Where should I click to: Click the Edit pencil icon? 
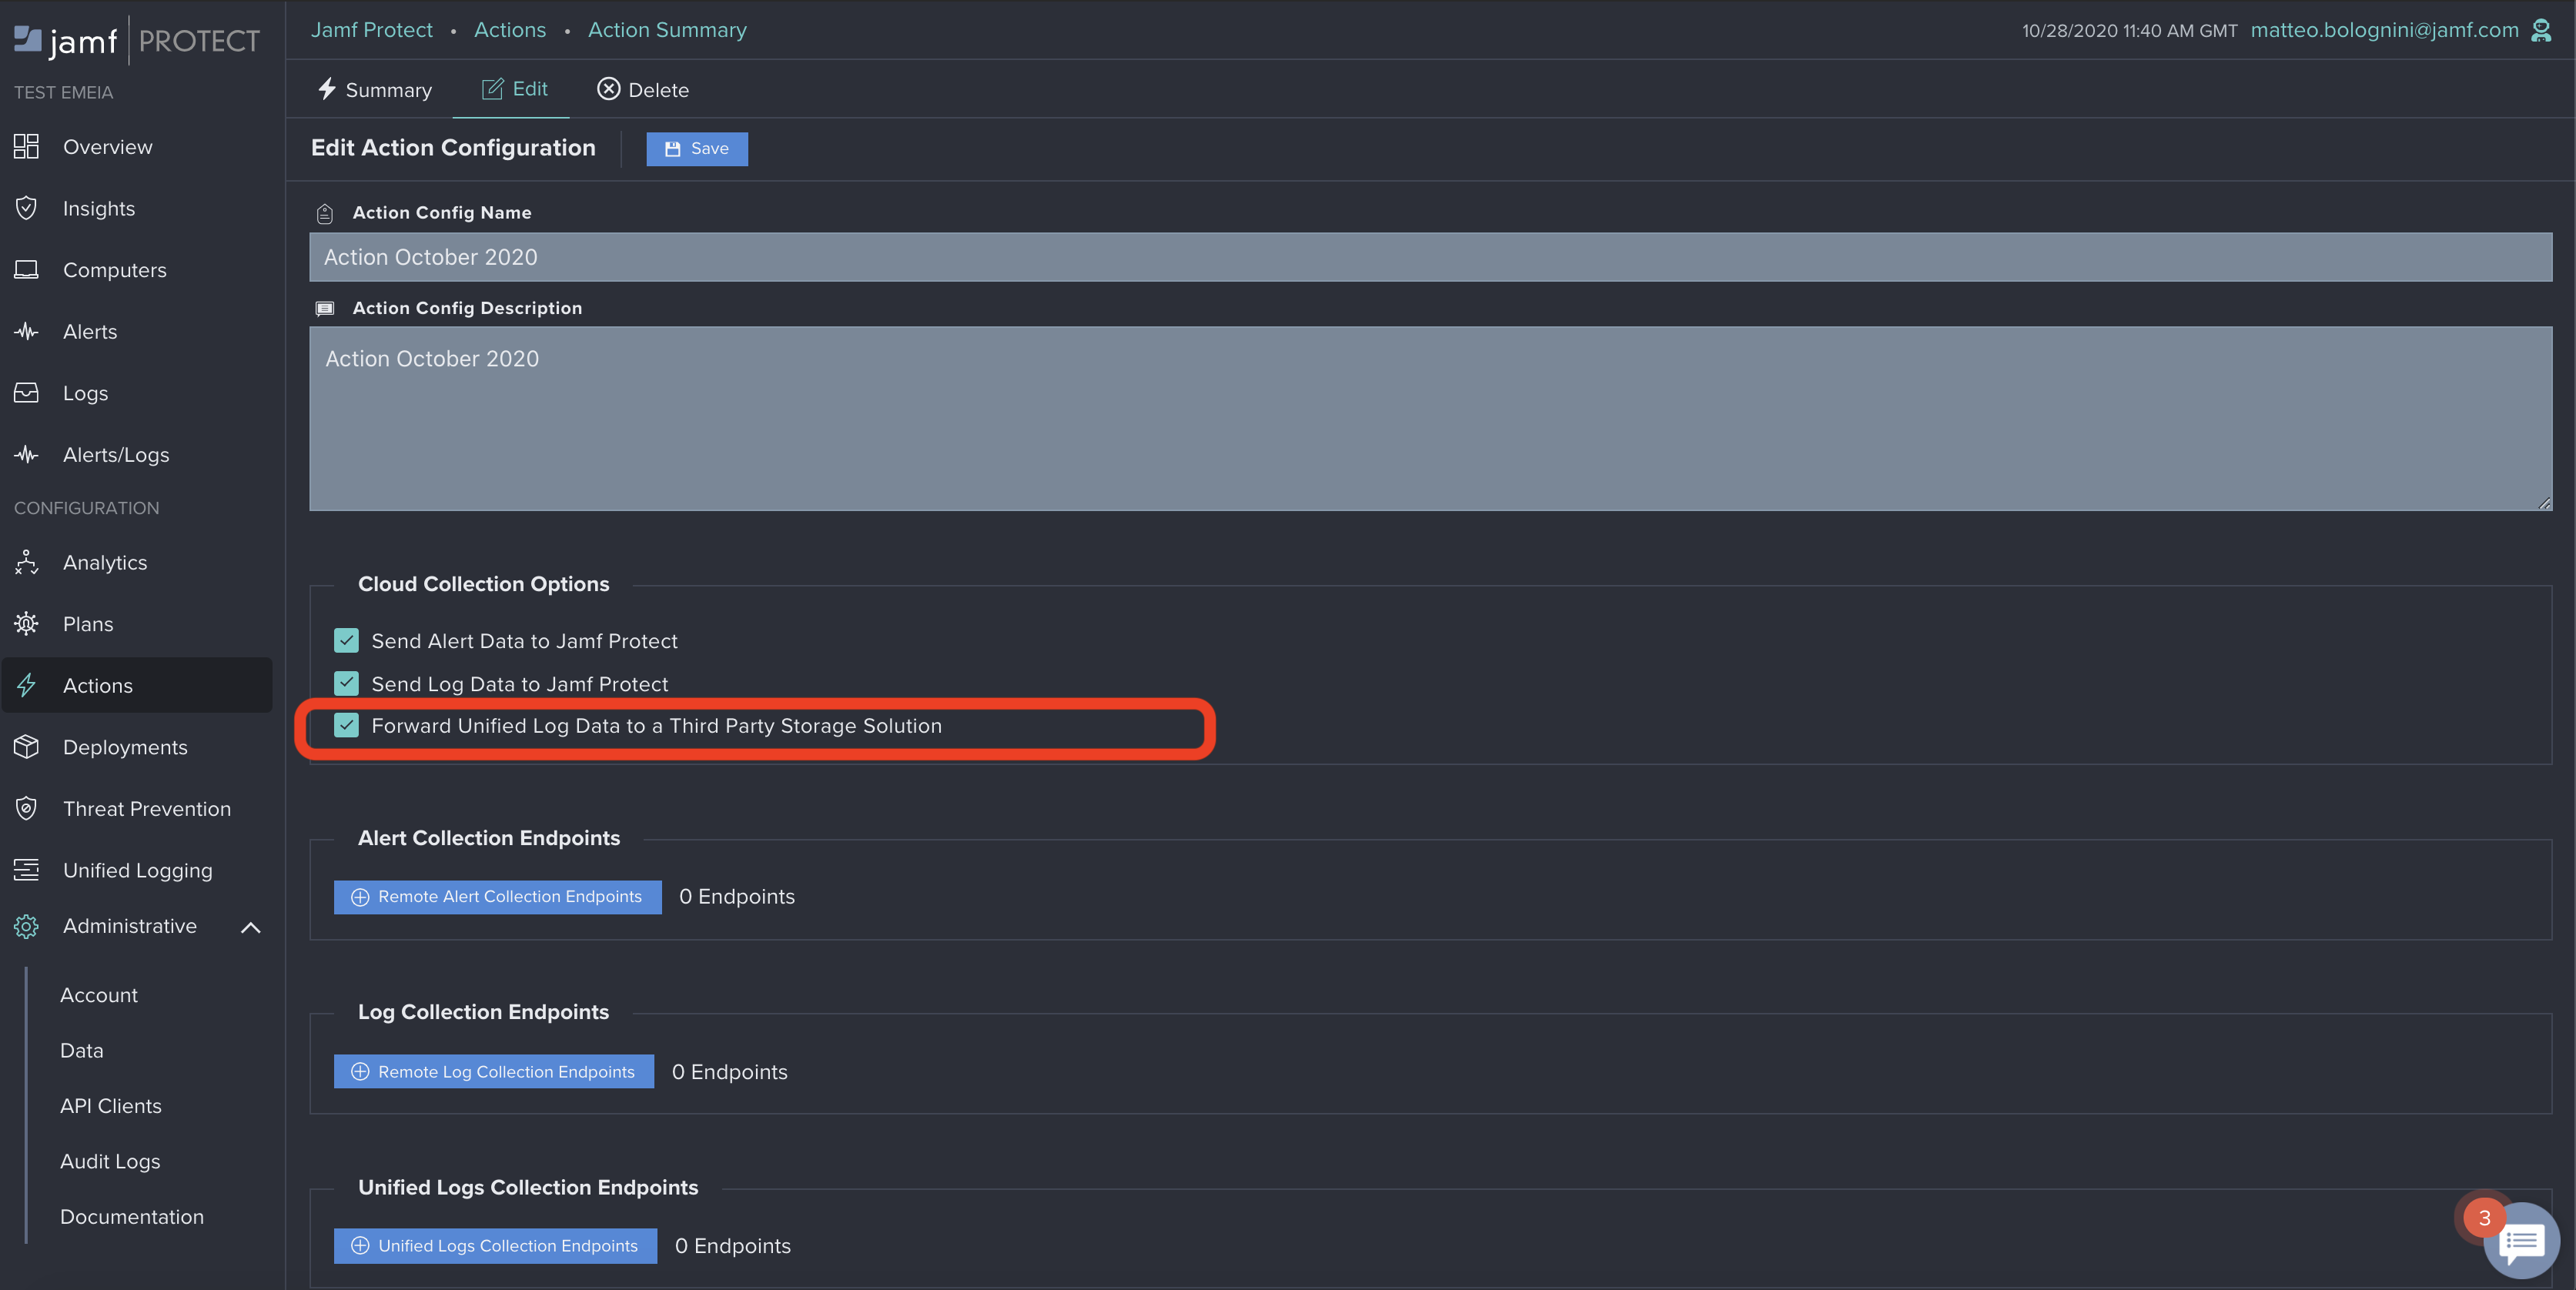tap(492, 89)
